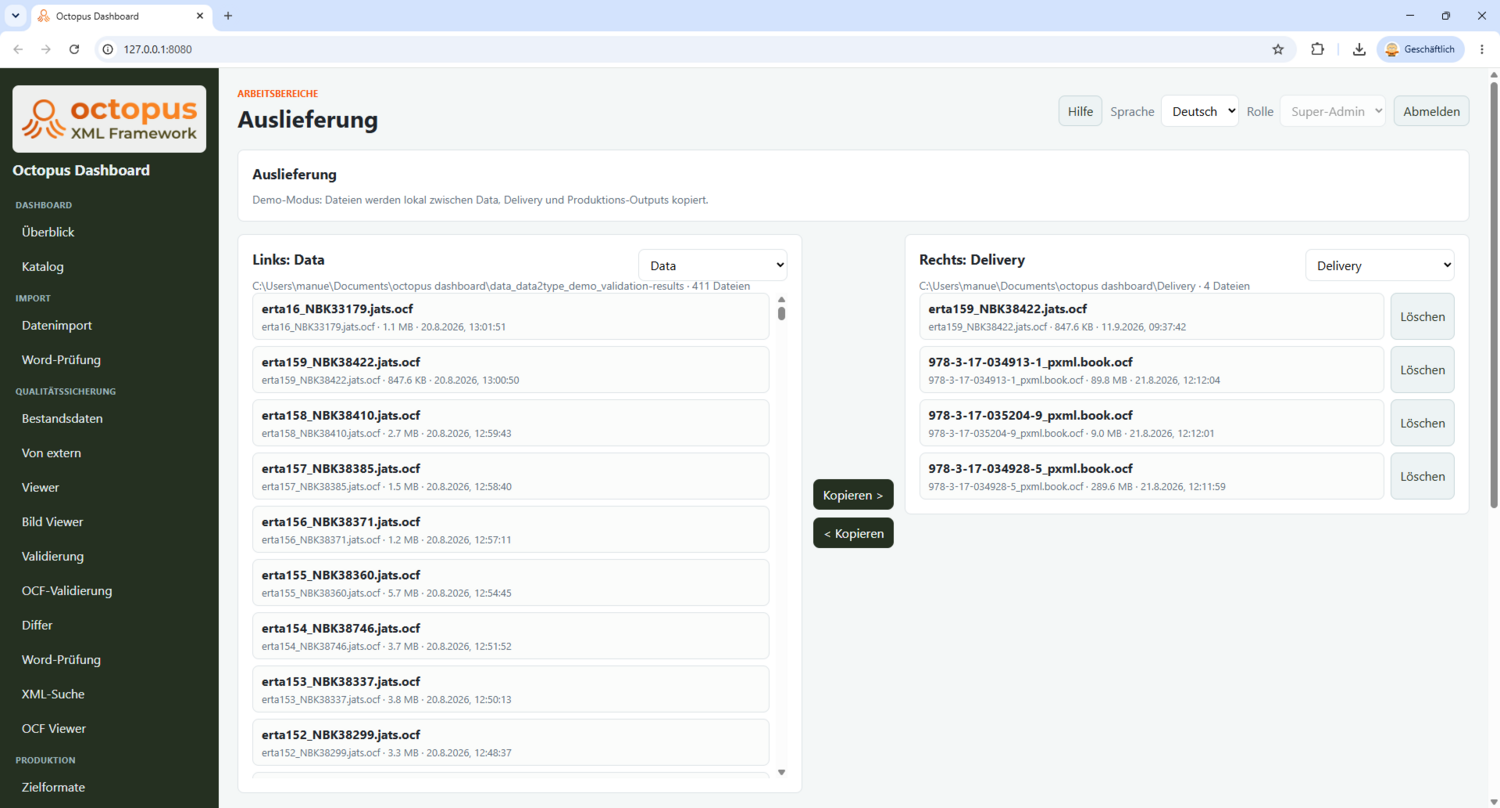Open the Rolle Super-Admin dropdown
This screenshot has height=808, width=1500.
coord(1332,111)
